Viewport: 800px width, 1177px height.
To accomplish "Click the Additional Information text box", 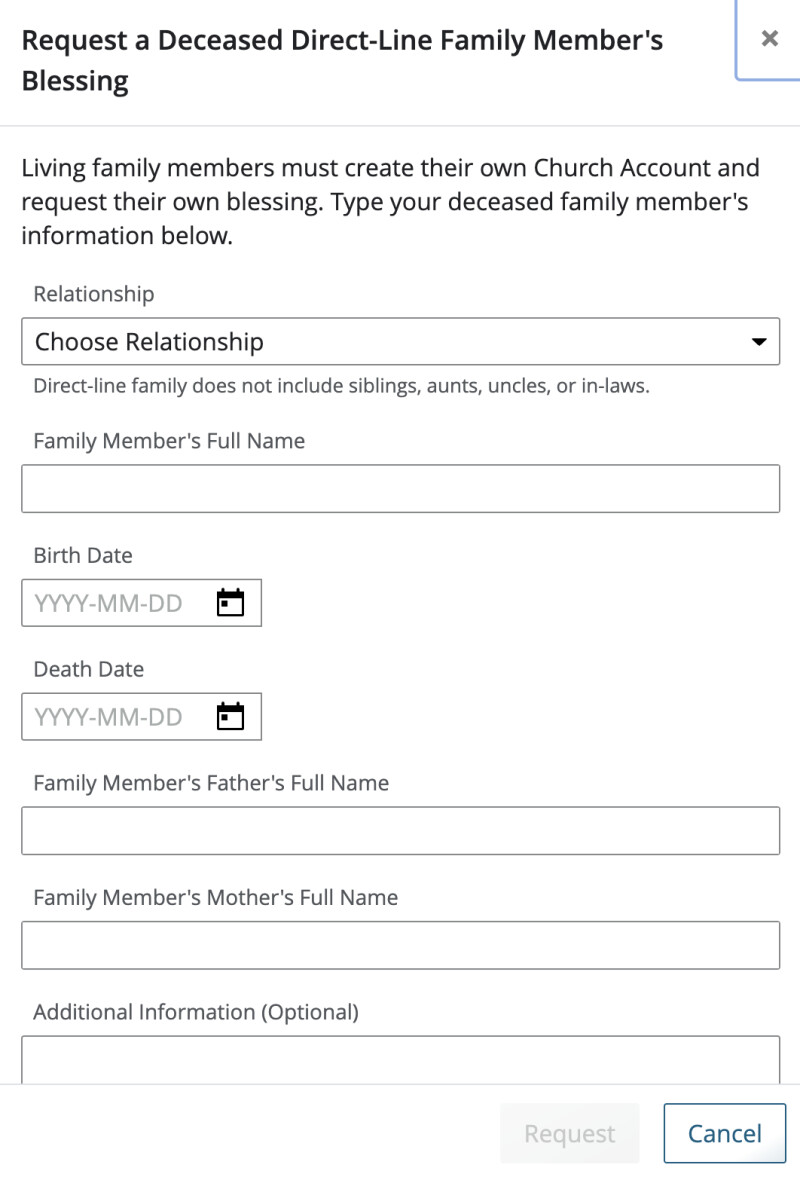I will coord(400,1060).
